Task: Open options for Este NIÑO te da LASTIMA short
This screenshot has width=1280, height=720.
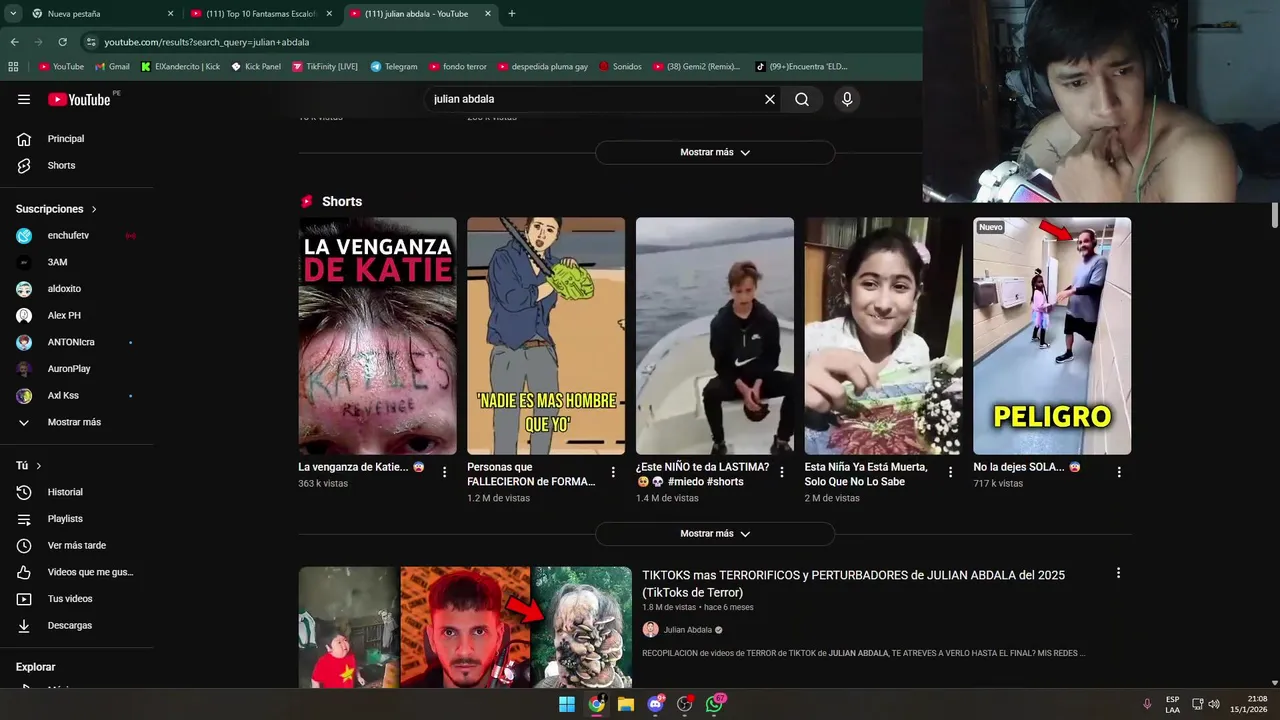Action: click(782, 472)
